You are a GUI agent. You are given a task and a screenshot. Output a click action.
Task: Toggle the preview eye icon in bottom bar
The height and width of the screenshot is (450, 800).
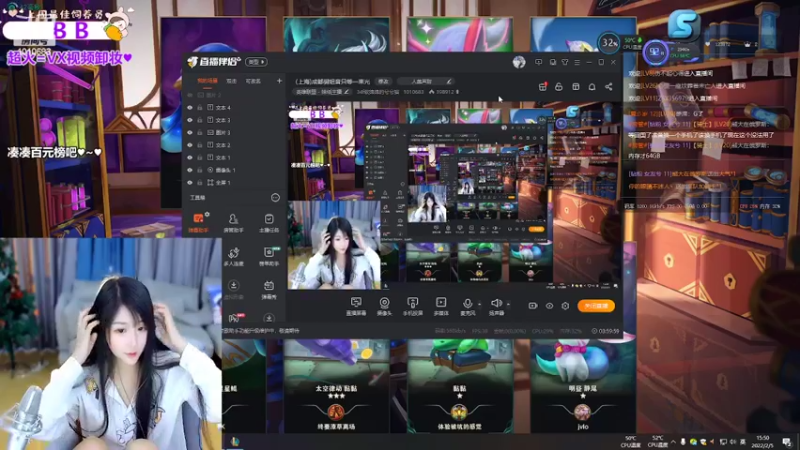(x=549, y=306)
